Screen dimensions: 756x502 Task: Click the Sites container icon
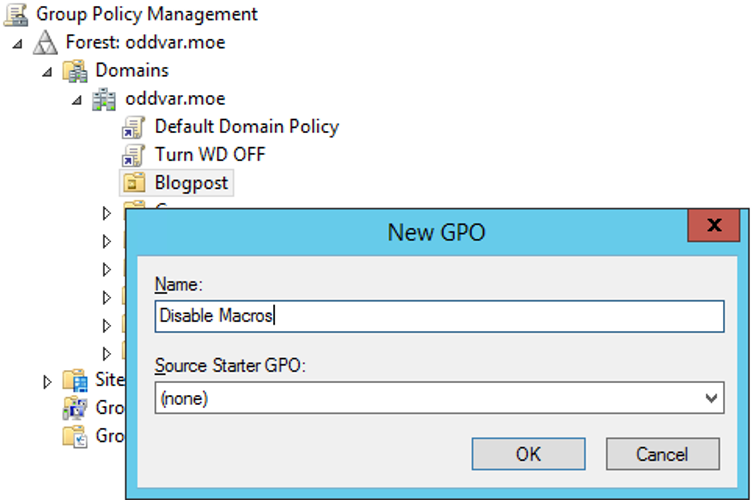[x=75, y=380]
